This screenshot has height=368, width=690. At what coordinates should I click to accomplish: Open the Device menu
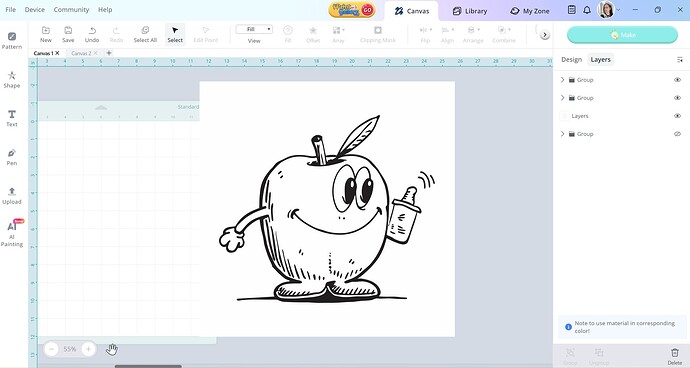coord(35,10)
